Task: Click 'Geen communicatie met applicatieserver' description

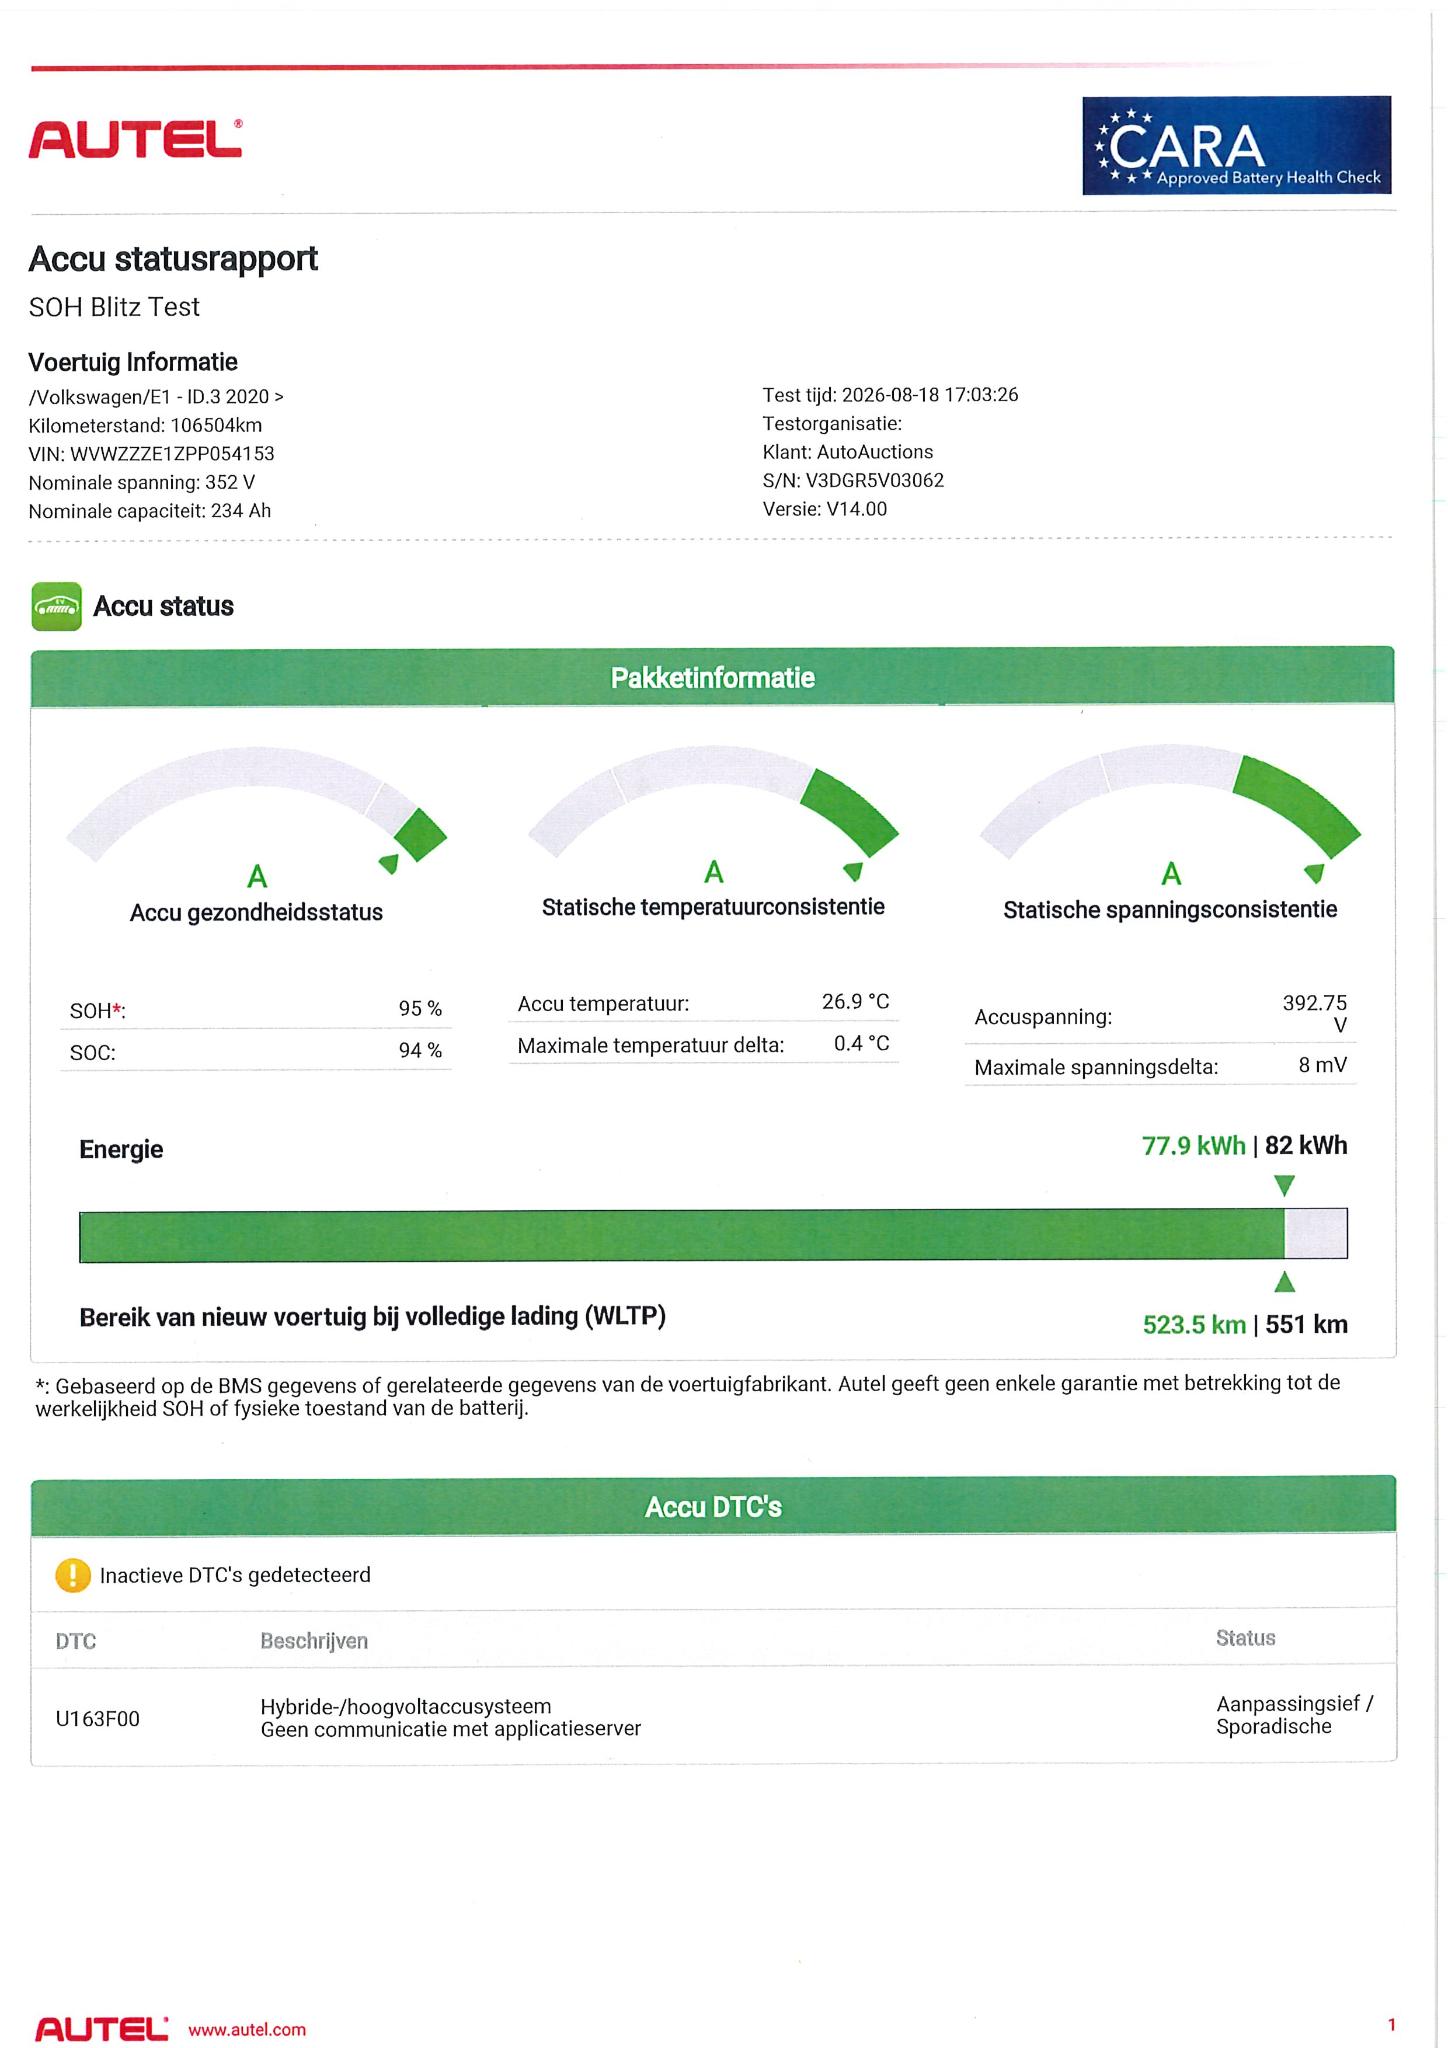Action: point(451,1729)
